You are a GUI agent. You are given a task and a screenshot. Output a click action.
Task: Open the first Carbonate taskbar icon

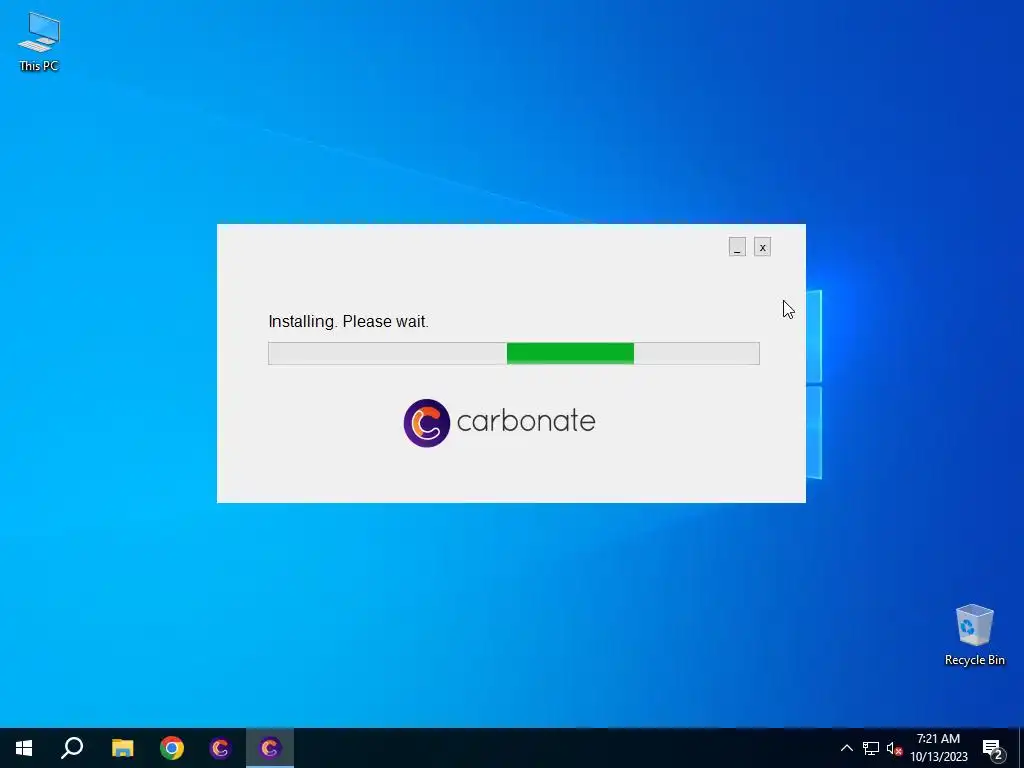point(221,748)
